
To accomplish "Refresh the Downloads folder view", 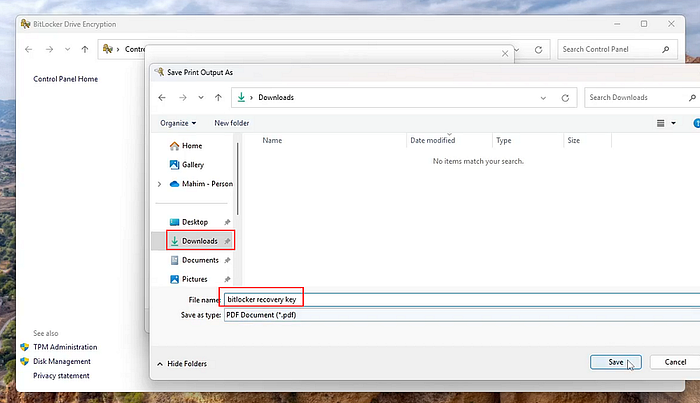I will 565,98.
